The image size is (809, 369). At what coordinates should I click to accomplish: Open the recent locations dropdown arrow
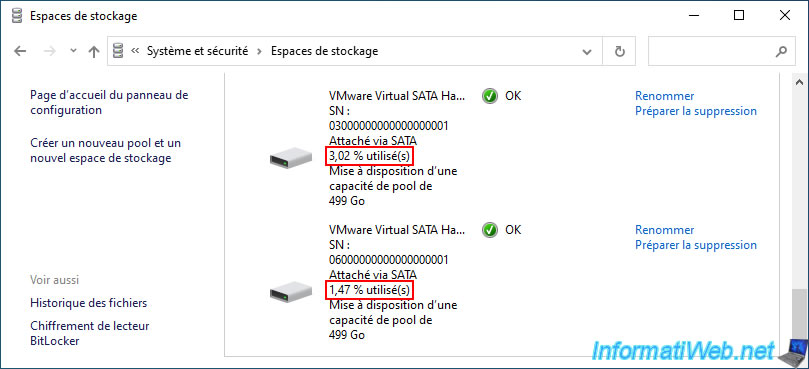click(73, 51)
